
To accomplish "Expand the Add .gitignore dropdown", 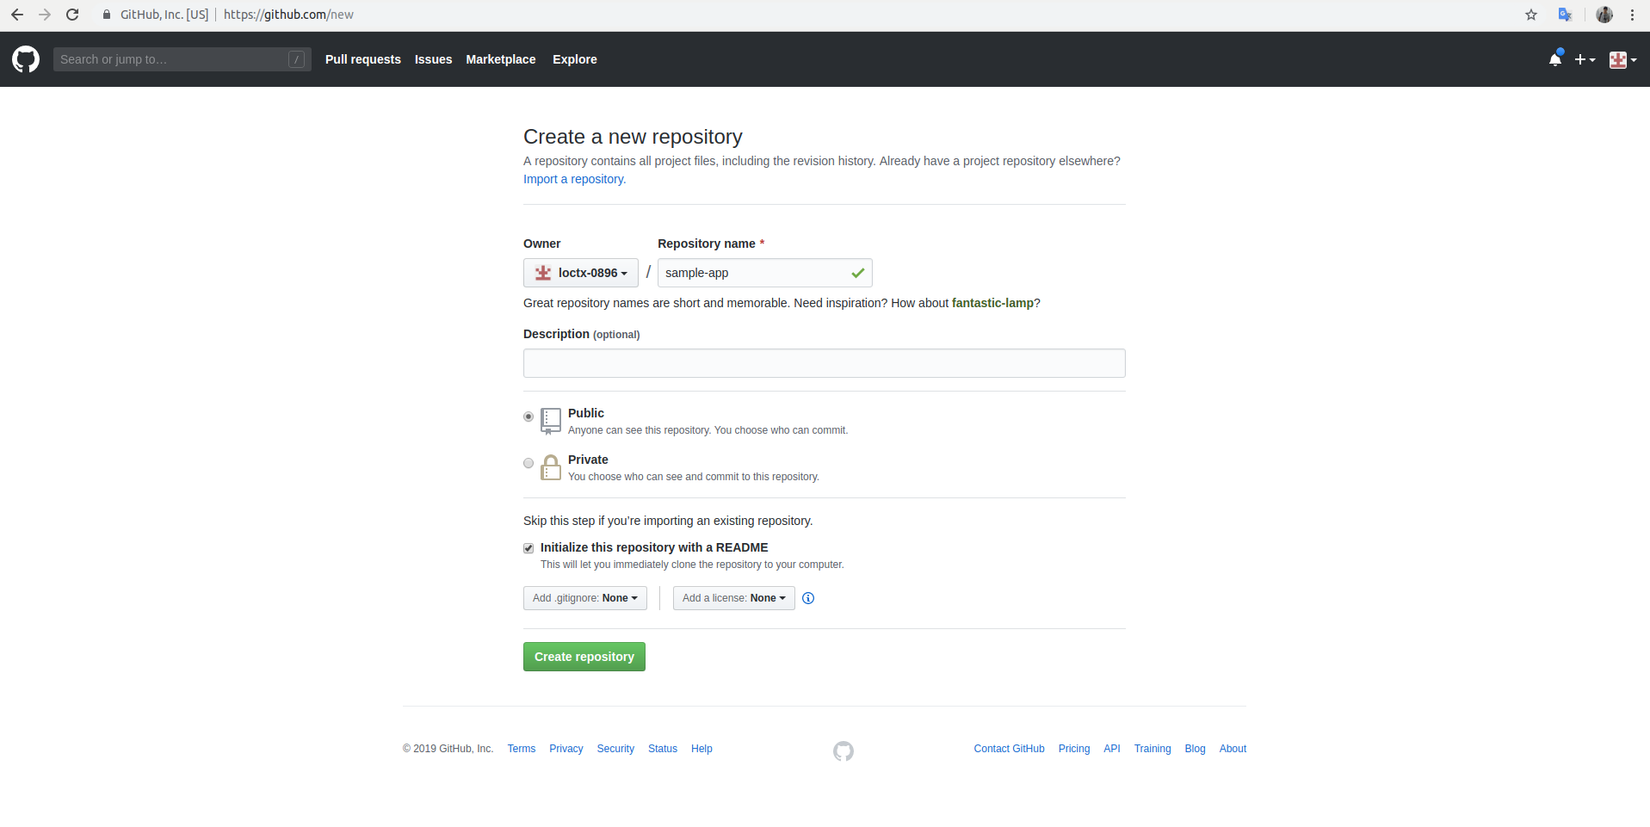I will (585, 598).
